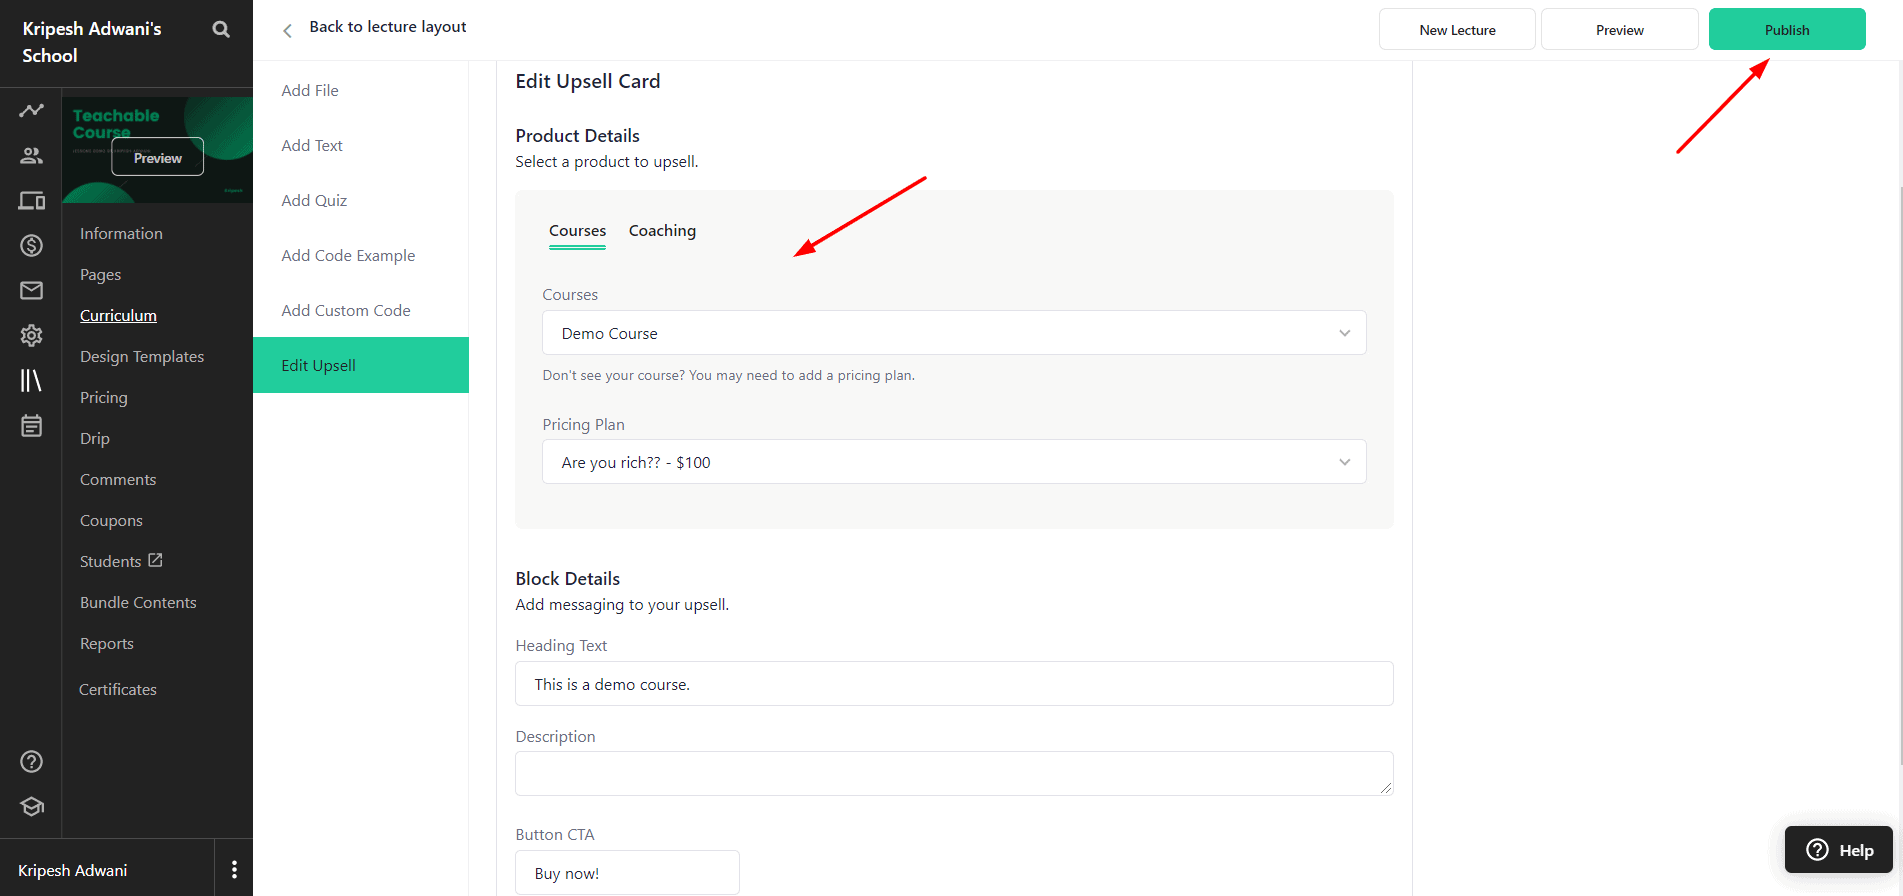
Task: Open the Courses library icon
Action: [x=31, y=380]
